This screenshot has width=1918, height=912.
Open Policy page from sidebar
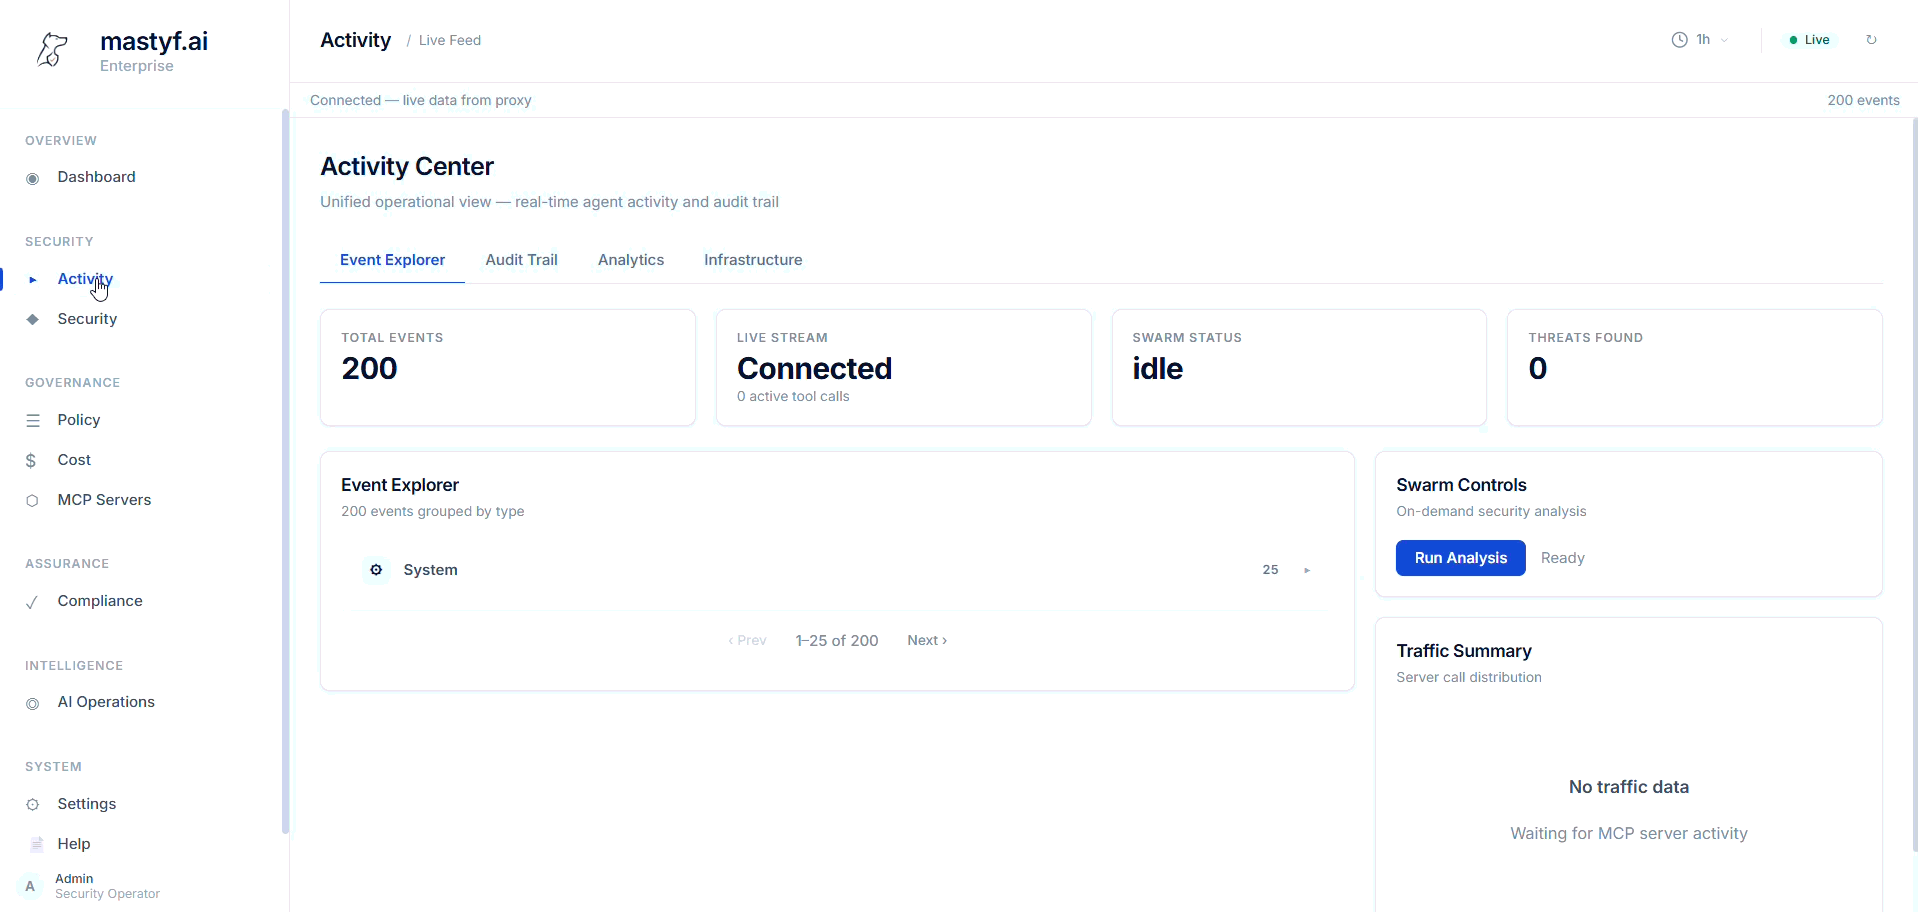tap(79, 420)
